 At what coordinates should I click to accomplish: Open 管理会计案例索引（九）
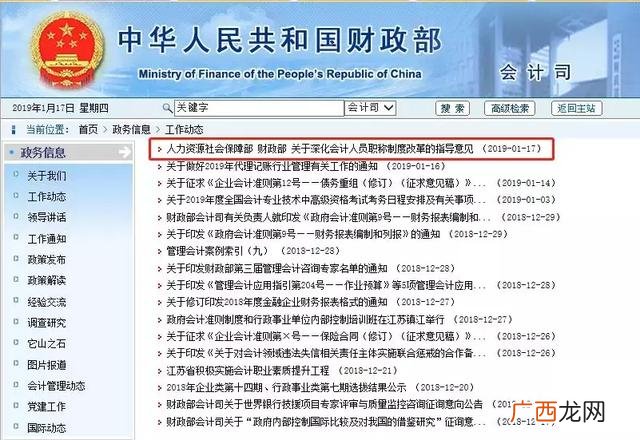tap(217, 251)
